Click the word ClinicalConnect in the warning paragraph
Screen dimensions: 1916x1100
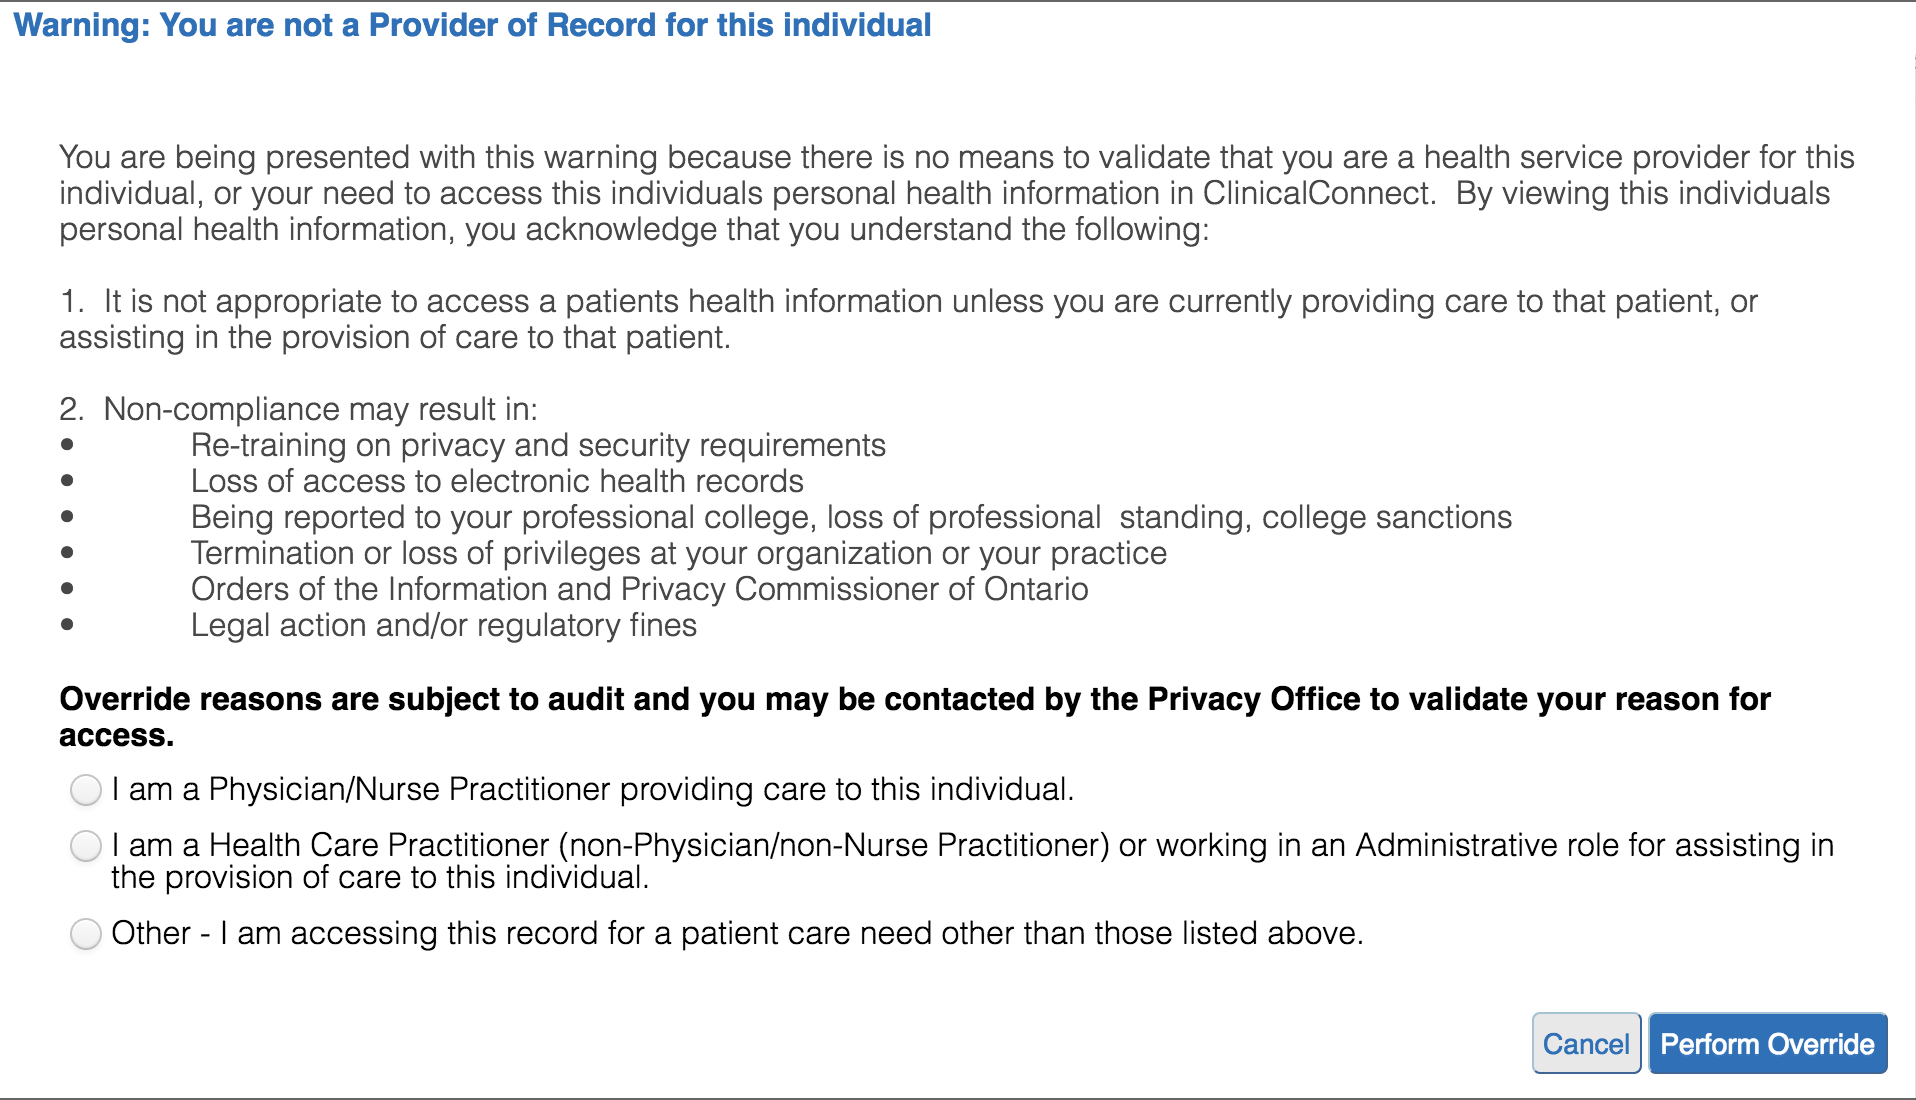pyautogui.click(x=1318, y=193)
